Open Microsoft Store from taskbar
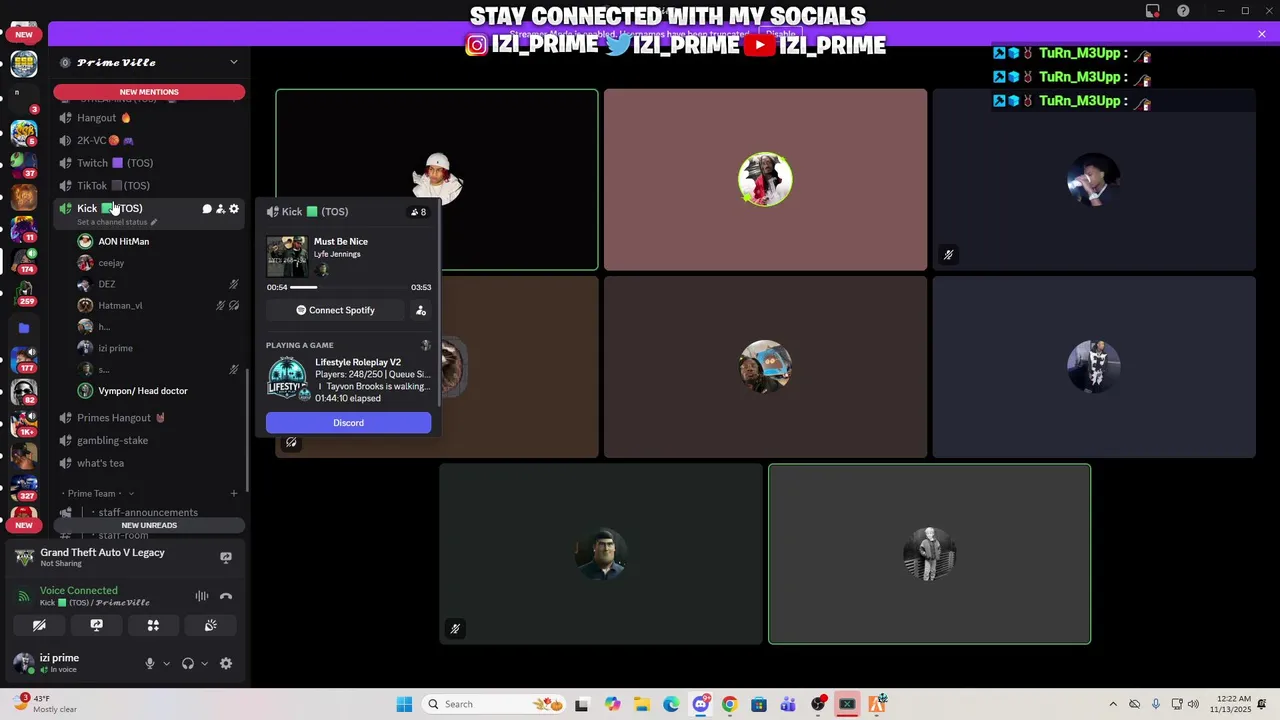This screenshot has width=1280, height=720. pos(759,704)
